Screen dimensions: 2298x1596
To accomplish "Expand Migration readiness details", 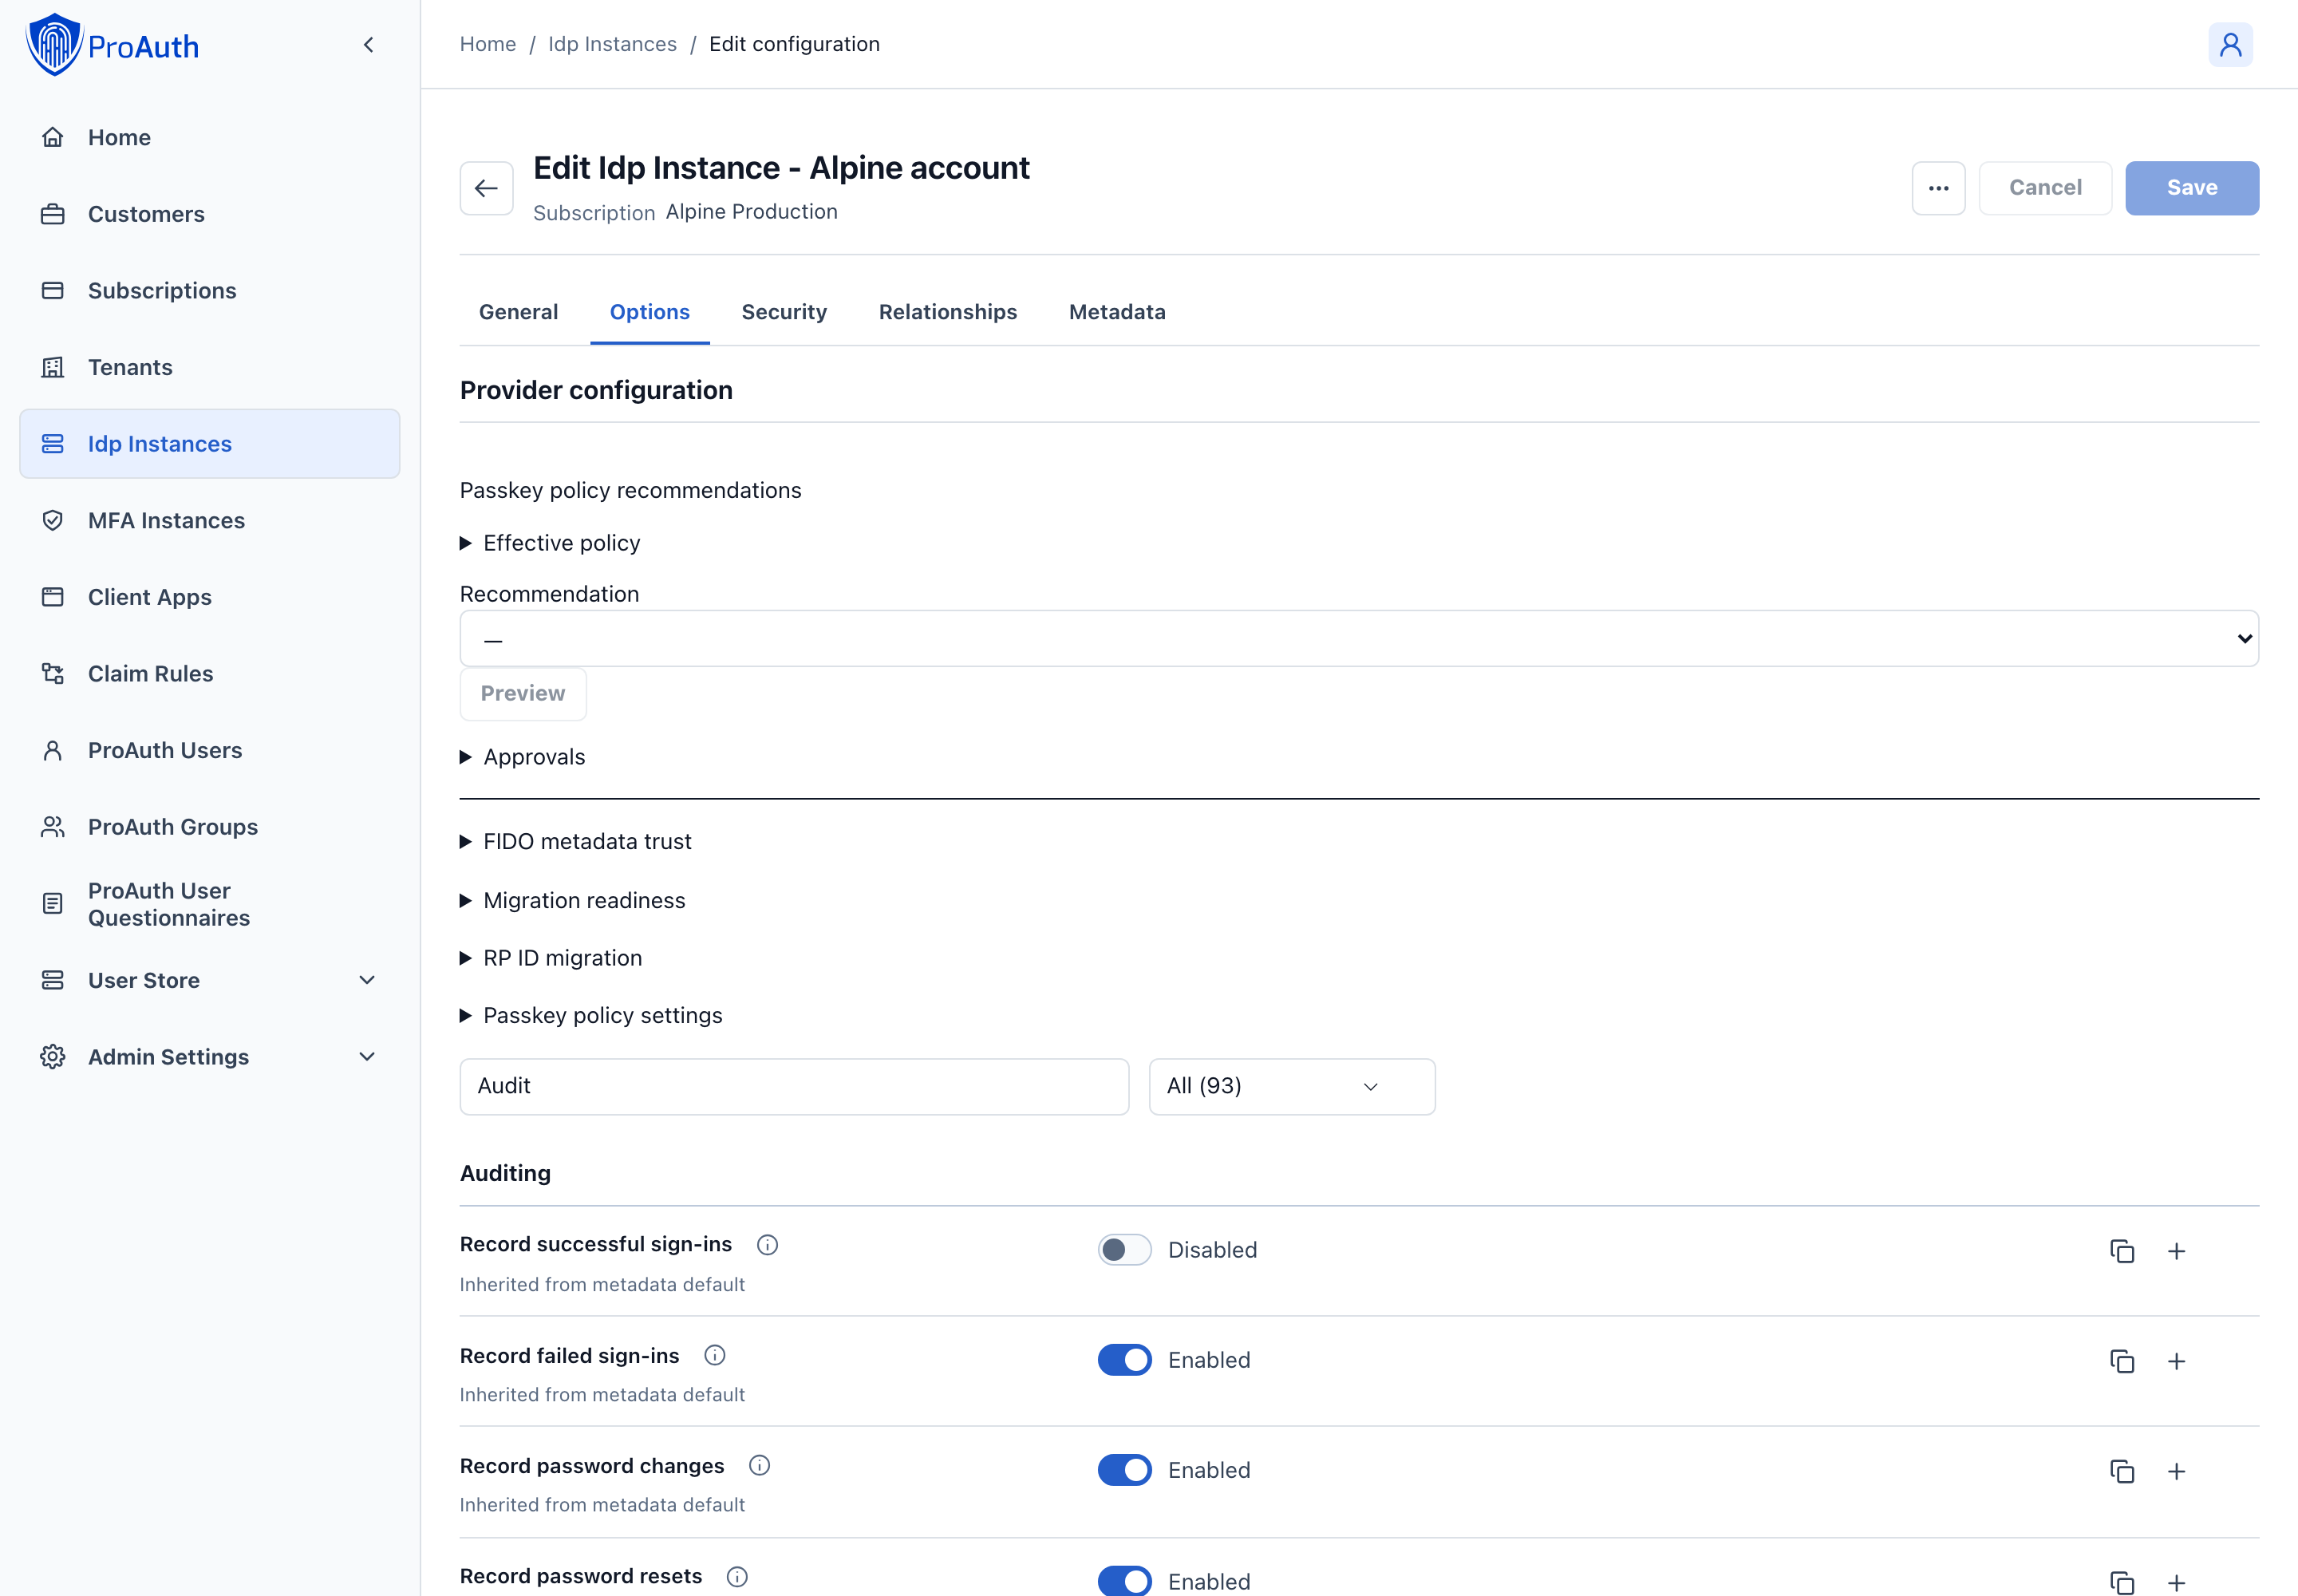I will point(573,901).
